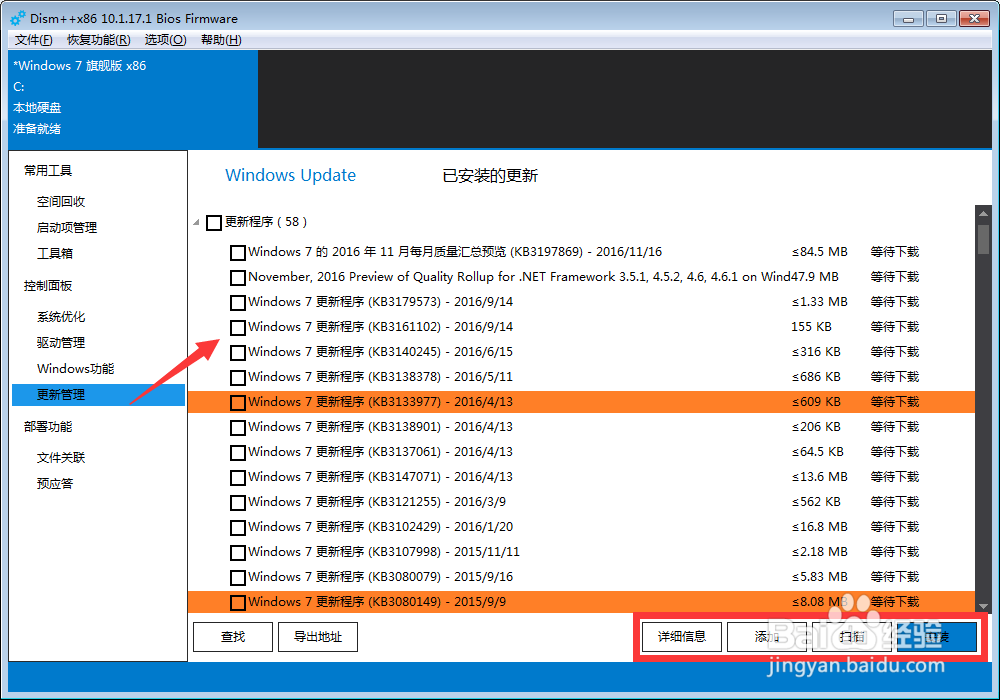Open 系统优化 in the sidebar
The image size is (1000, 700).
(x=61, y=317)
